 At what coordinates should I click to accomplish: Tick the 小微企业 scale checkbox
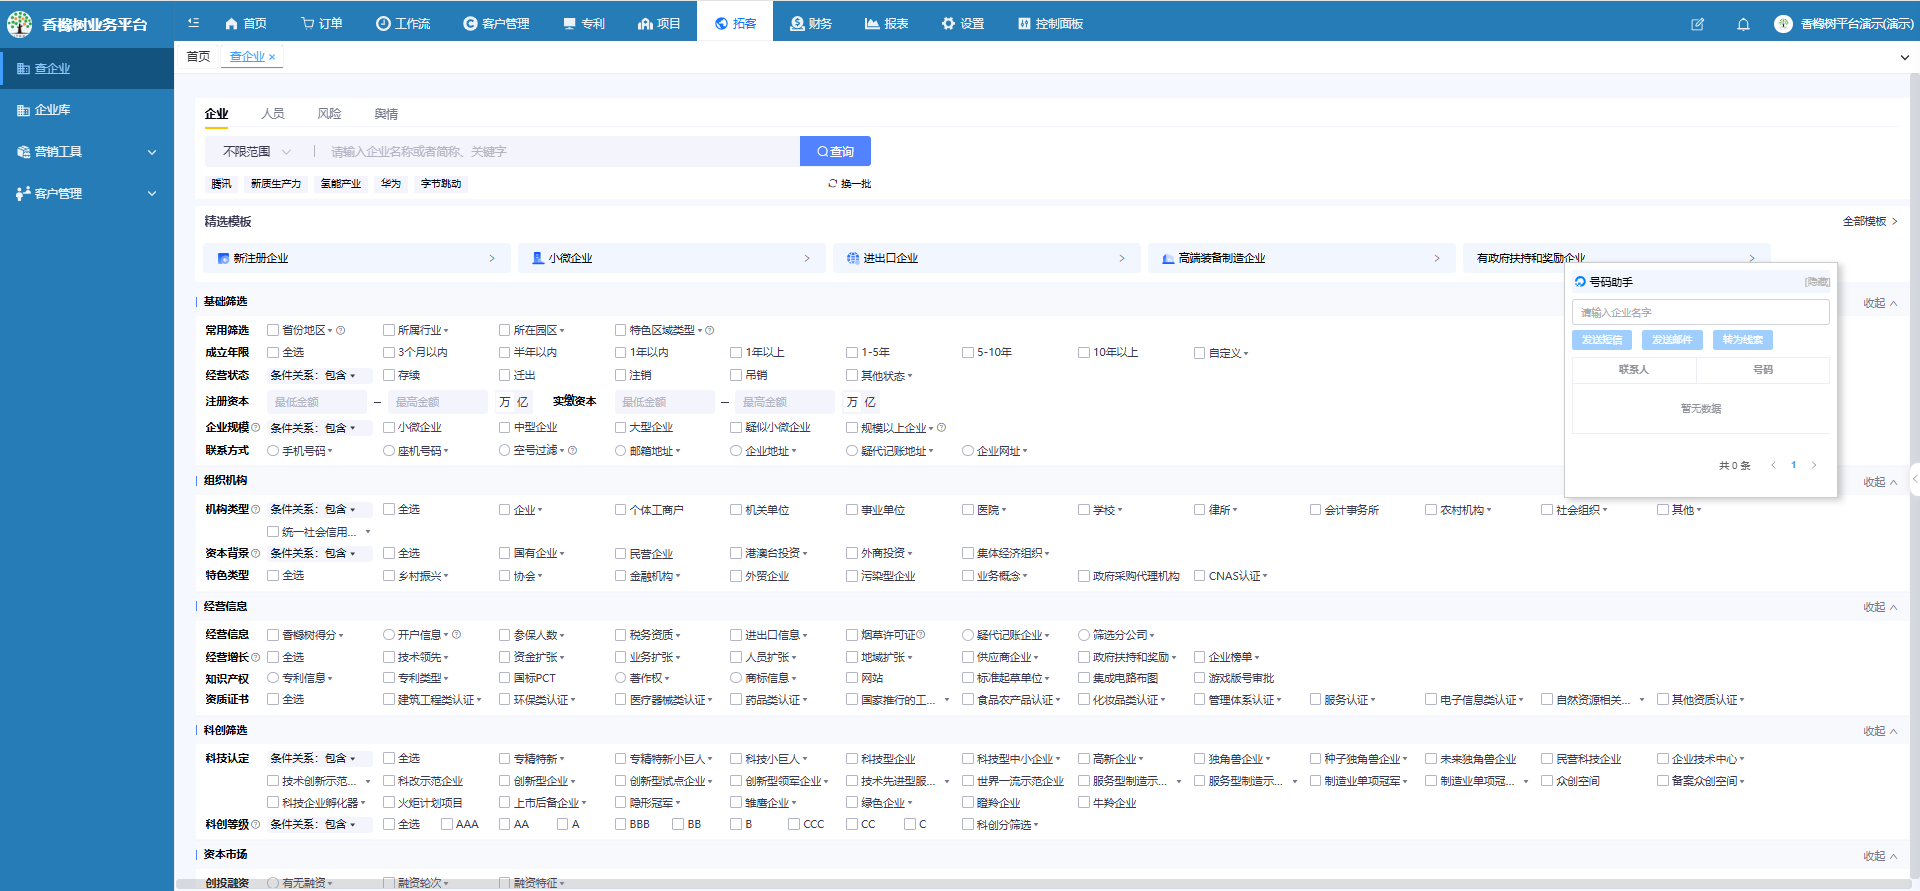(x=389, y=427)
